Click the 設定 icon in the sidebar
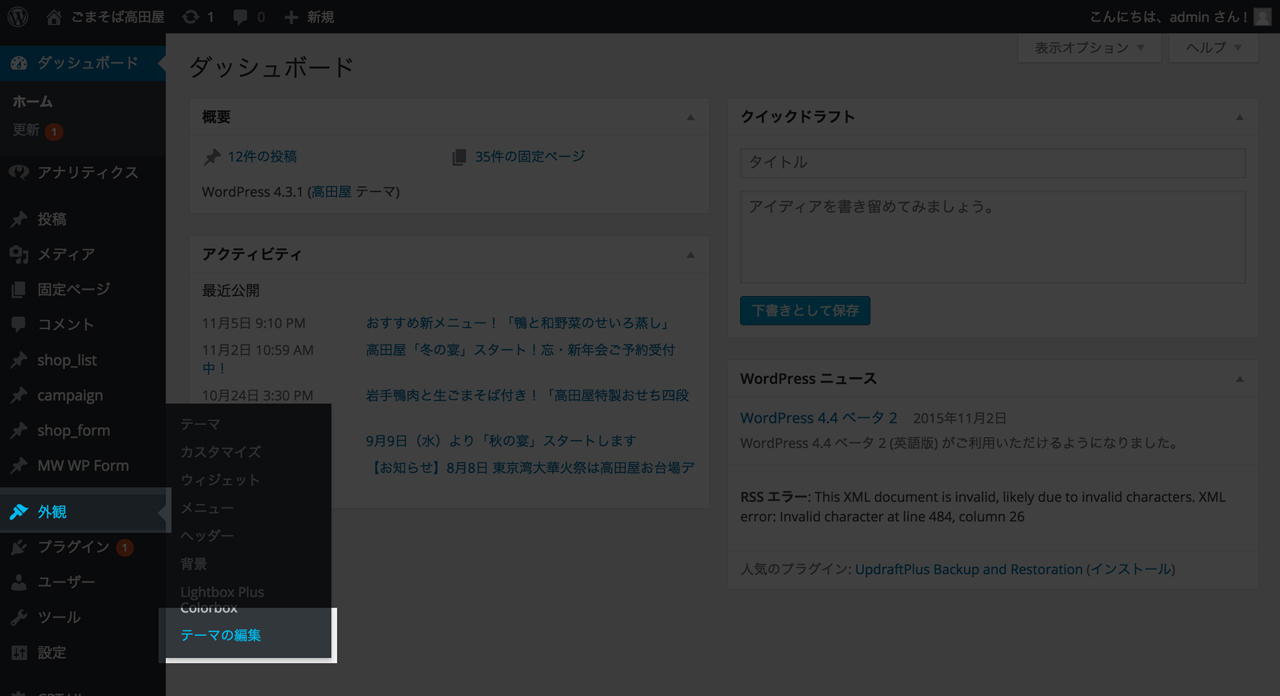 click(x=19, y=653)
